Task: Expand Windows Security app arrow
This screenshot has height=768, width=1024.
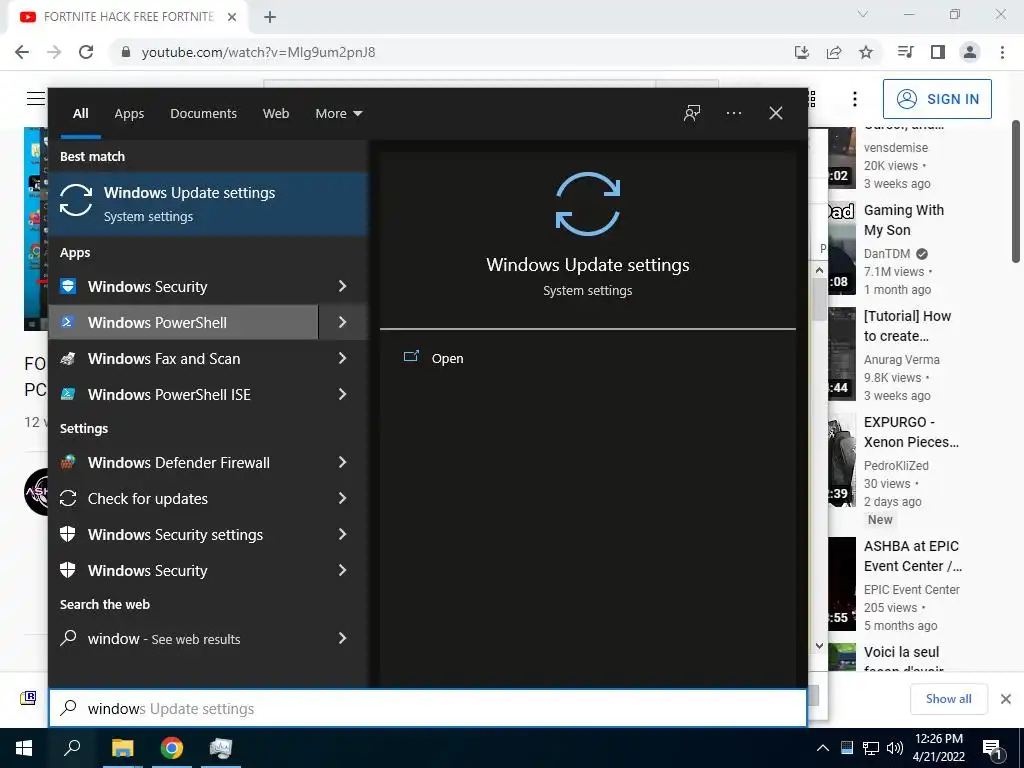Action: (343, 286)
